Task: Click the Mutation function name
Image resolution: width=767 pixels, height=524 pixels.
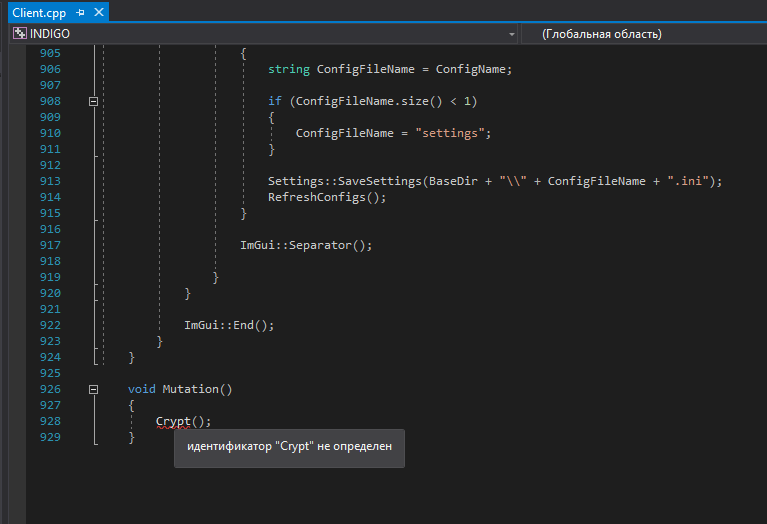Action: click(x=189, y=389)
